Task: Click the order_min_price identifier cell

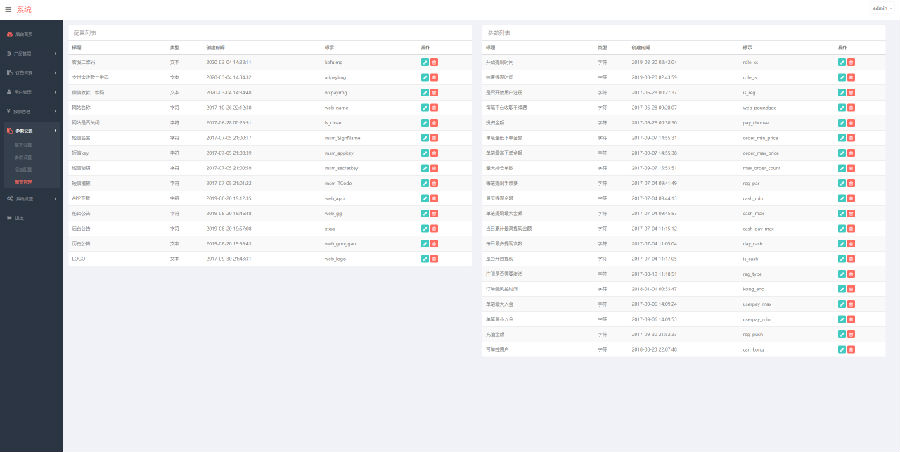Action: [x=761, y=138]
